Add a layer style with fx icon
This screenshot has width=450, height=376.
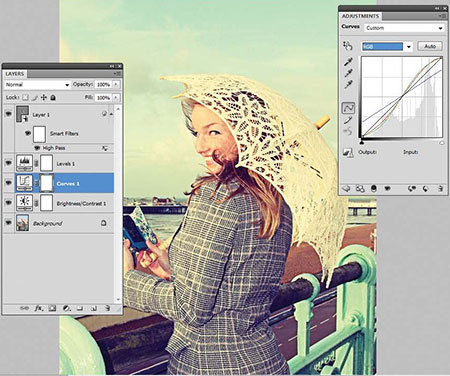click(39, 308)
